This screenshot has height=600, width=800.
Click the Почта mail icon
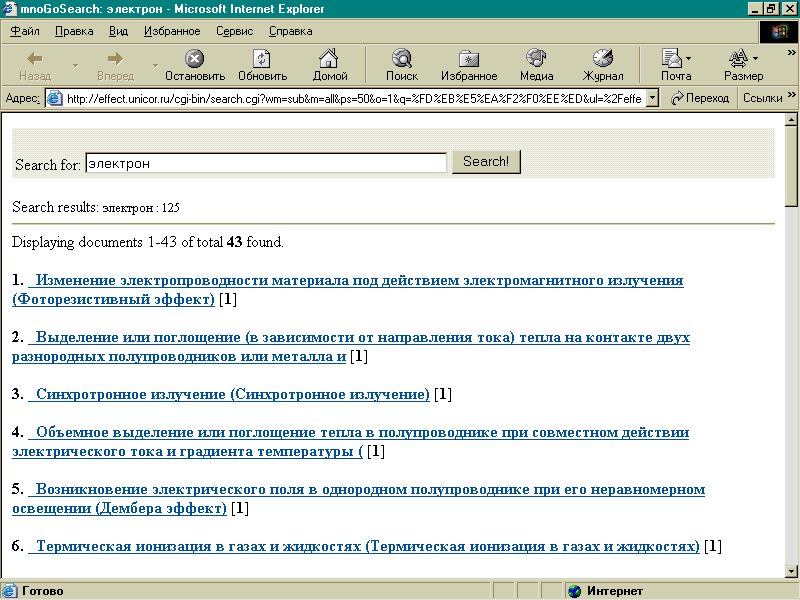(671, 58)
